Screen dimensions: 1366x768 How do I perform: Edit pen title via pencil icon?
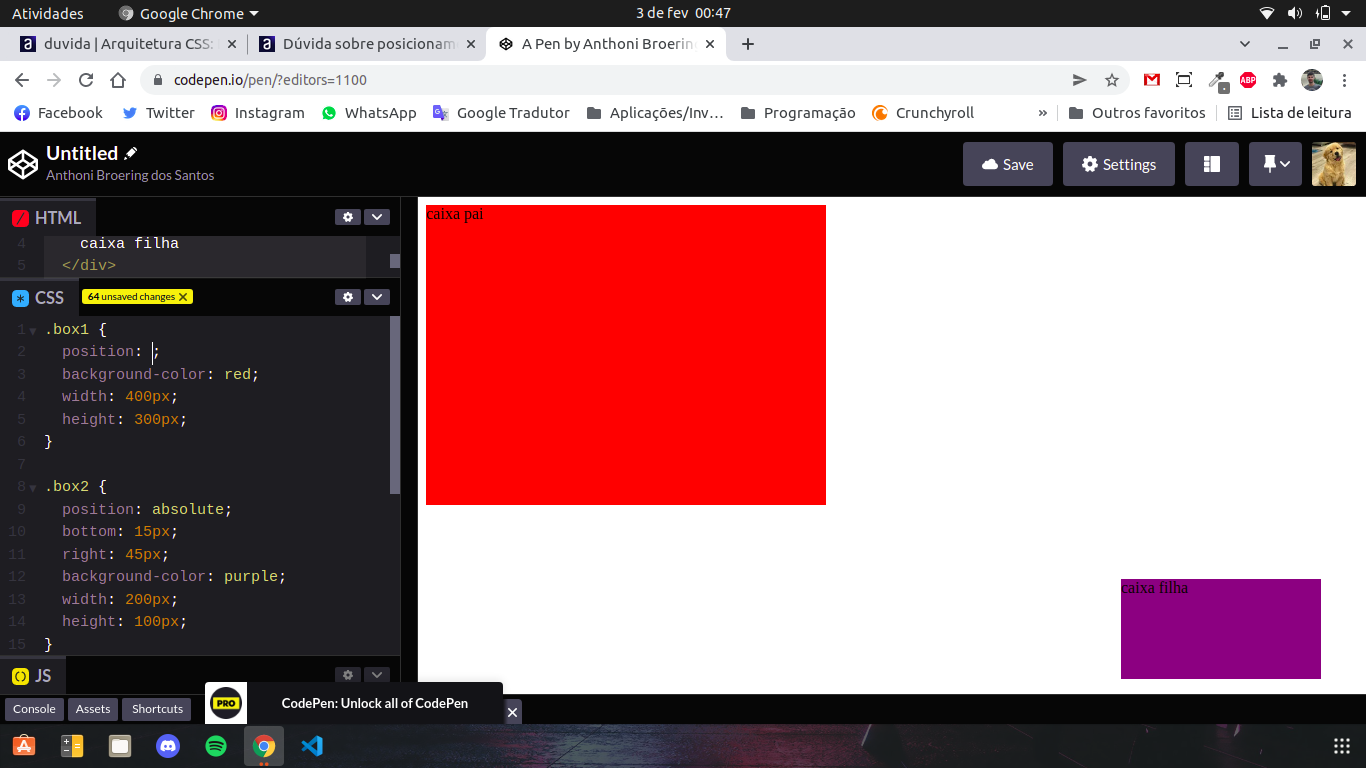[x=131, y=153]
